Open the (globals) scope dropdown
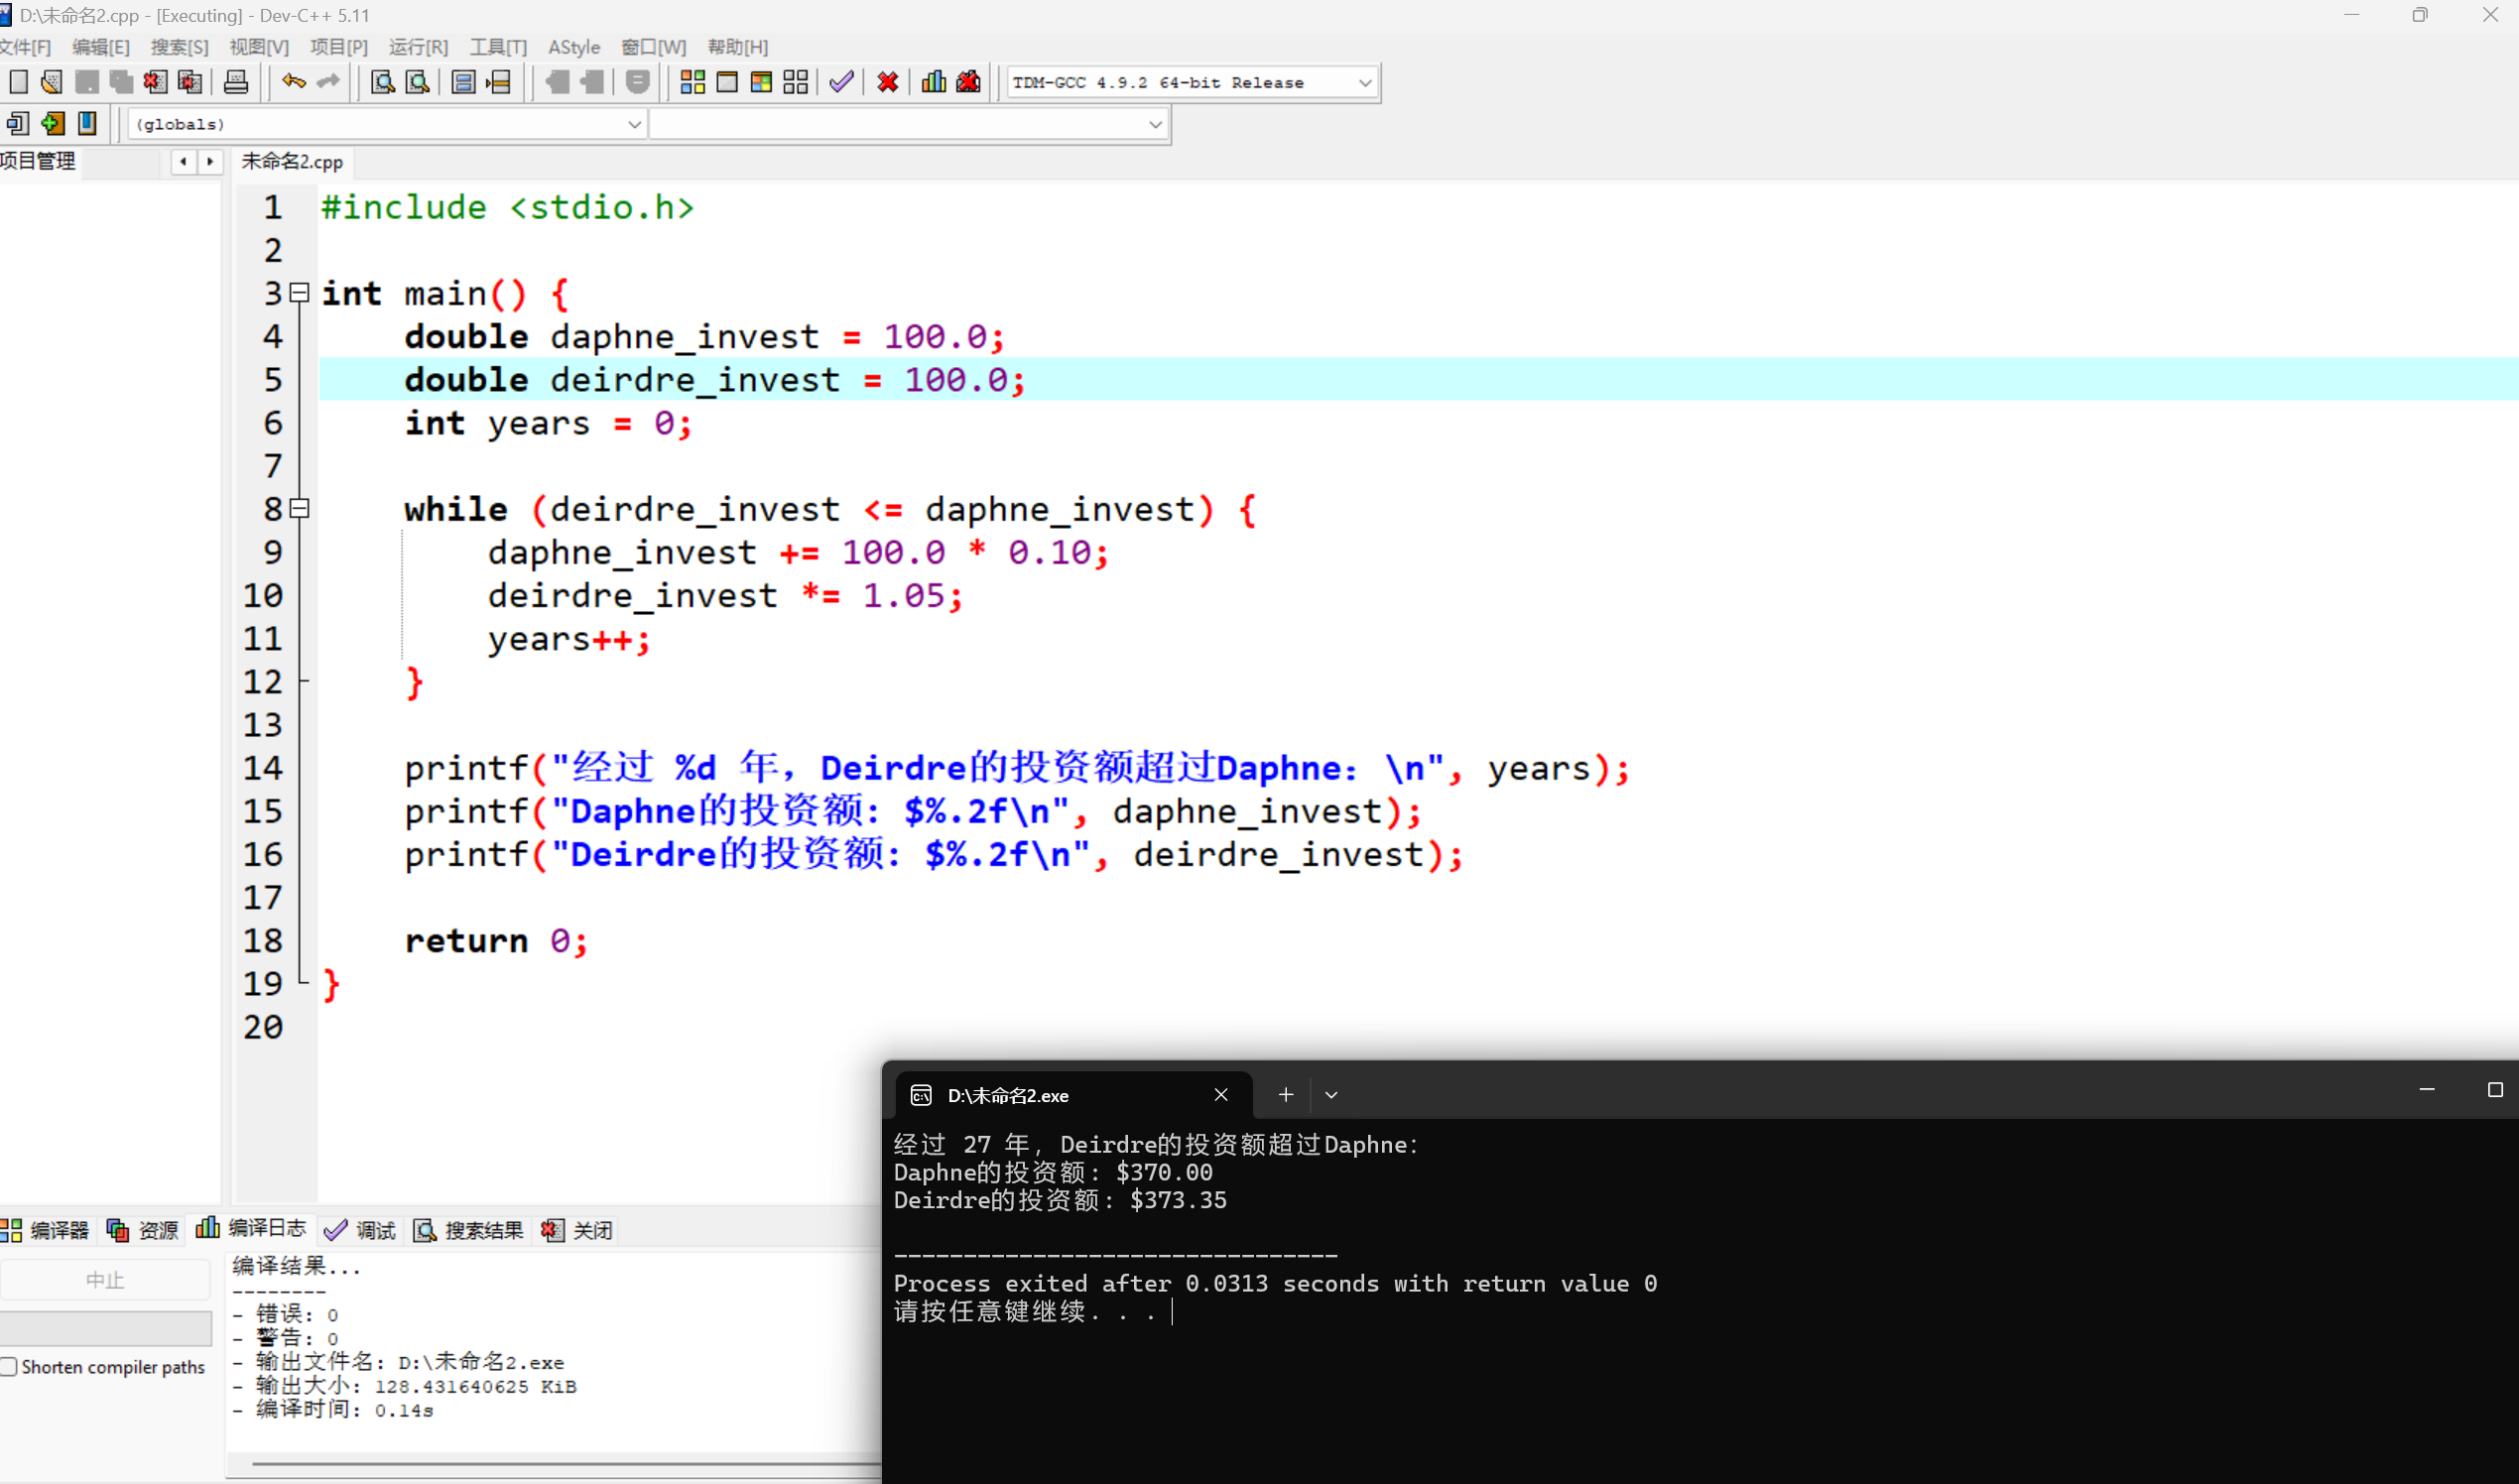This screenshot has width=2519, height=1484. [x=634, y=124]
